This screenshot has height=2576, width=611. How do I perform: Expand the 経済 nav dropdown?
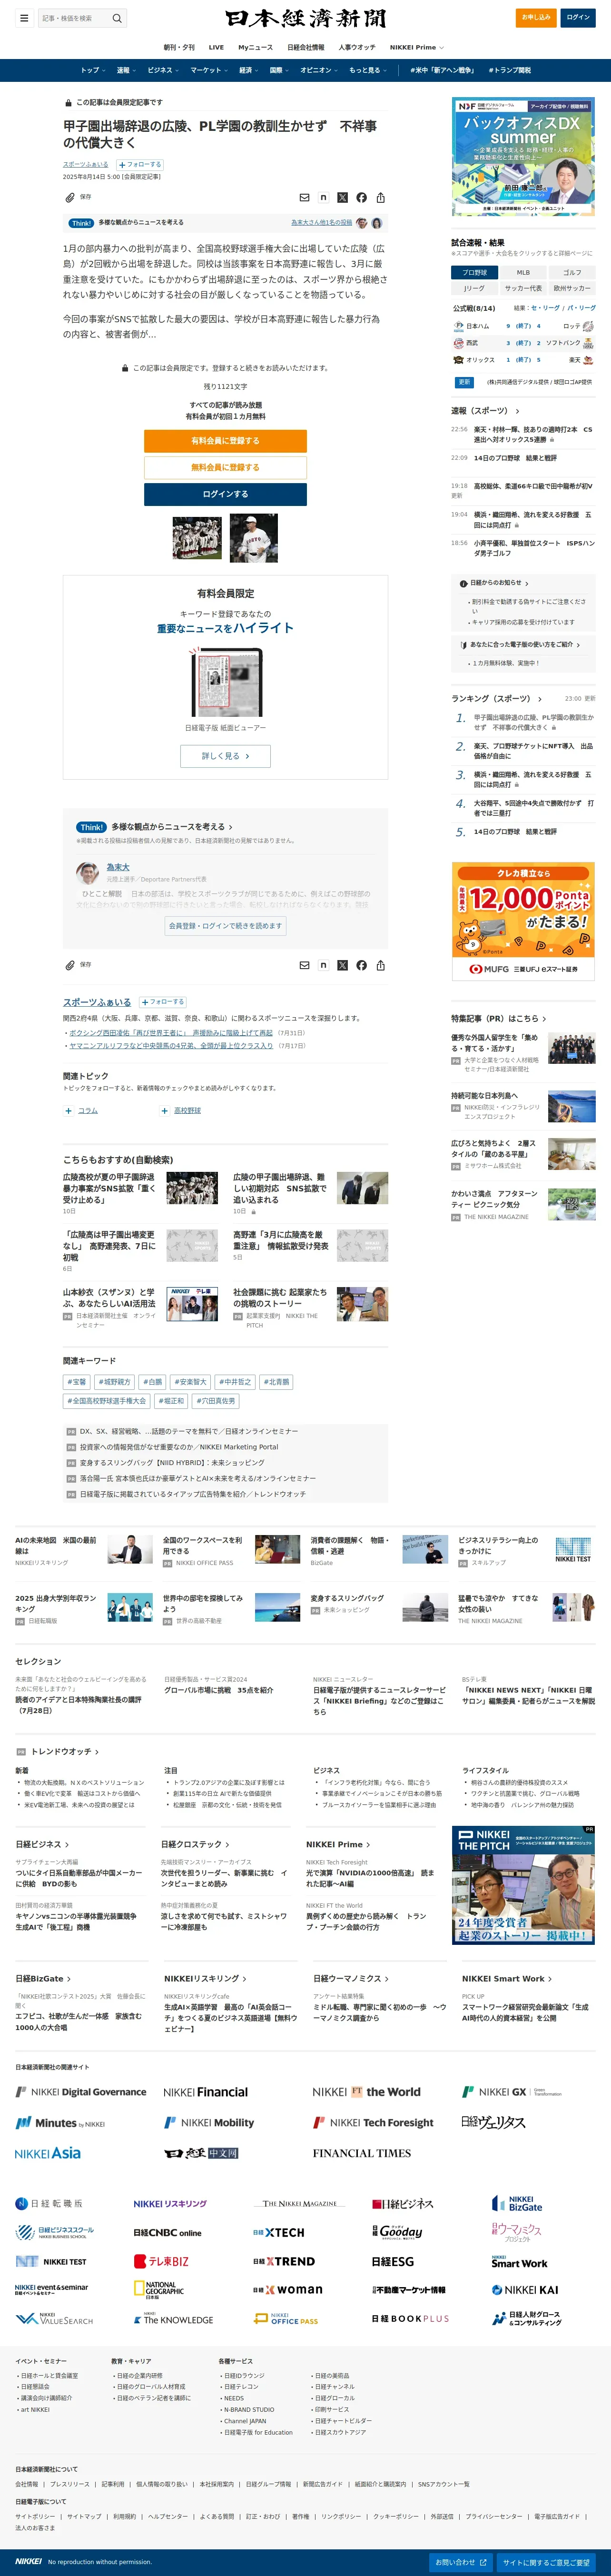[248, 70]
